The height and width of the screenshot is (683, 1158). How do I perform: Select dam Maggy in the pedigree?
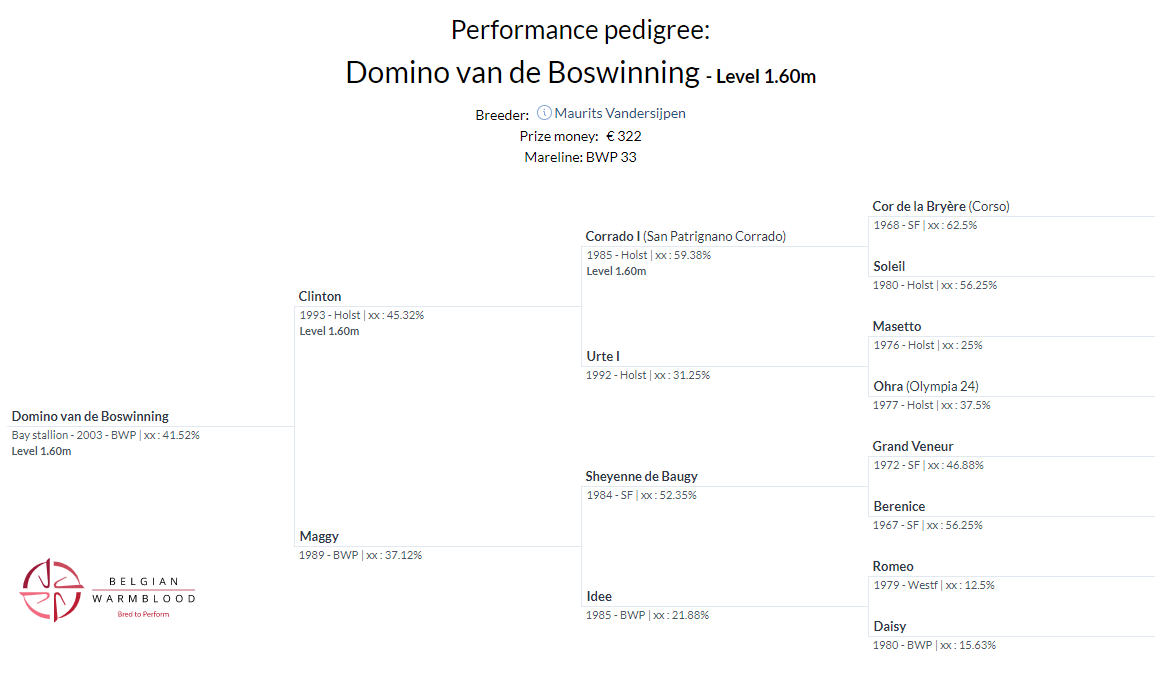click(319, 537)
